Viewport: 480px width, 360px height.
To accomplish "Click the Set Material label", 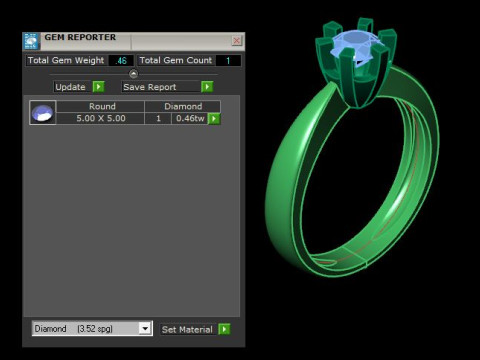I will point(187,330).
